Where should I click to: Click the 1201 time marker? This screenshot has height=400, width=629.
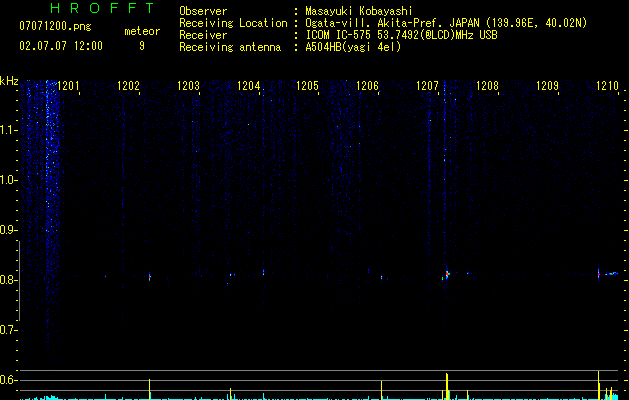pyautogui.click(x=68, y=86)
